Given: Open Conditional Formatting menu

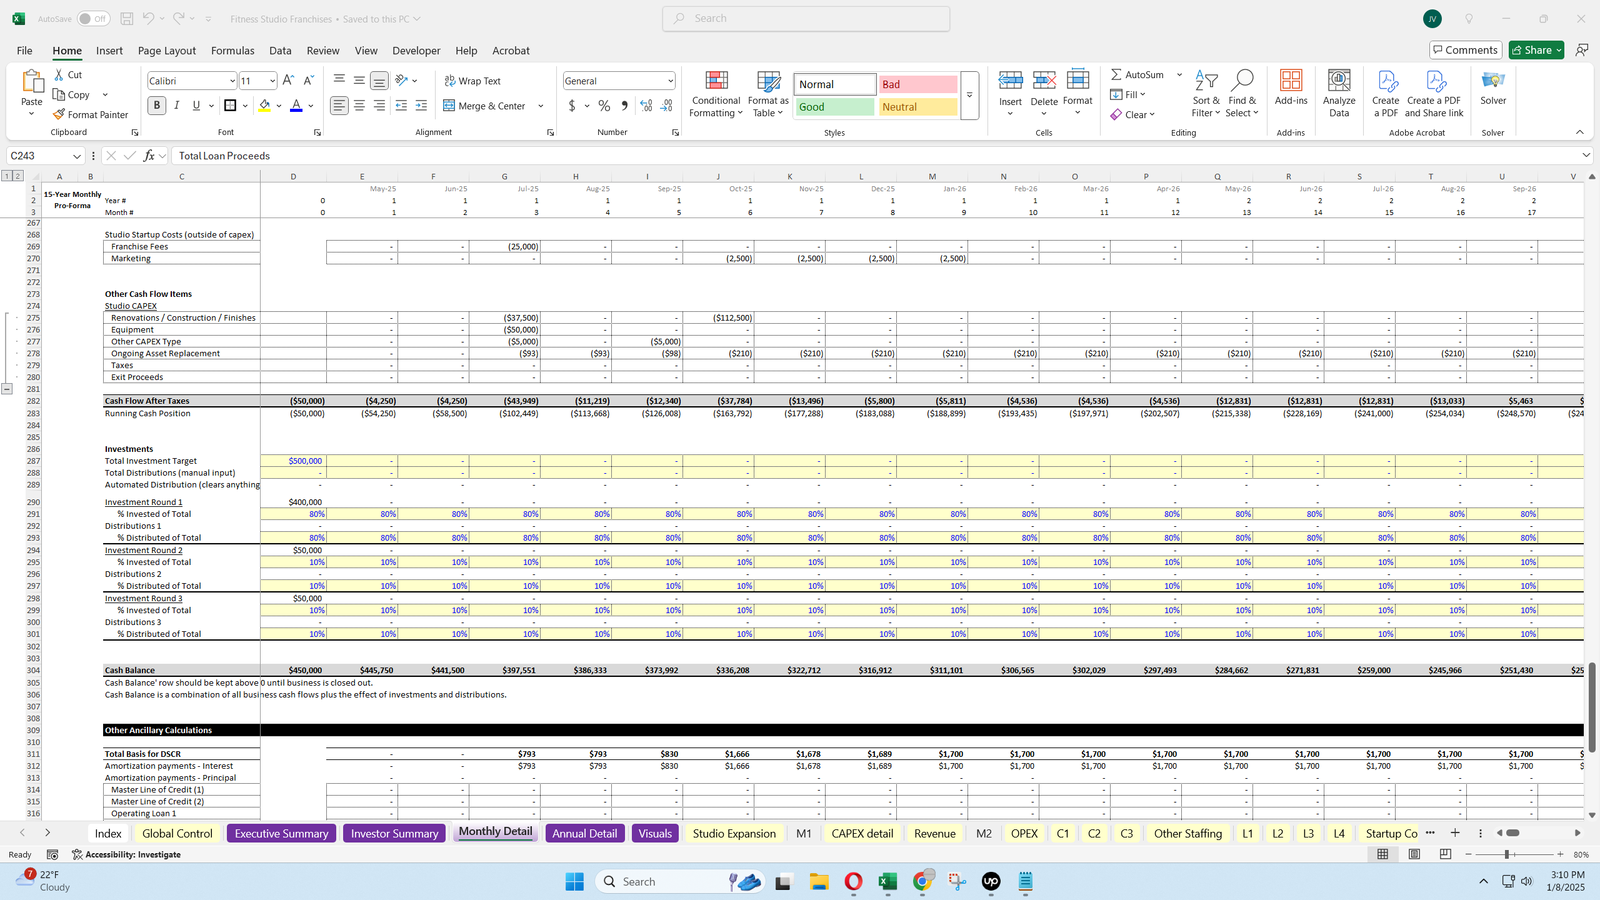Looking at the screenshot, I should pos(716,95).
